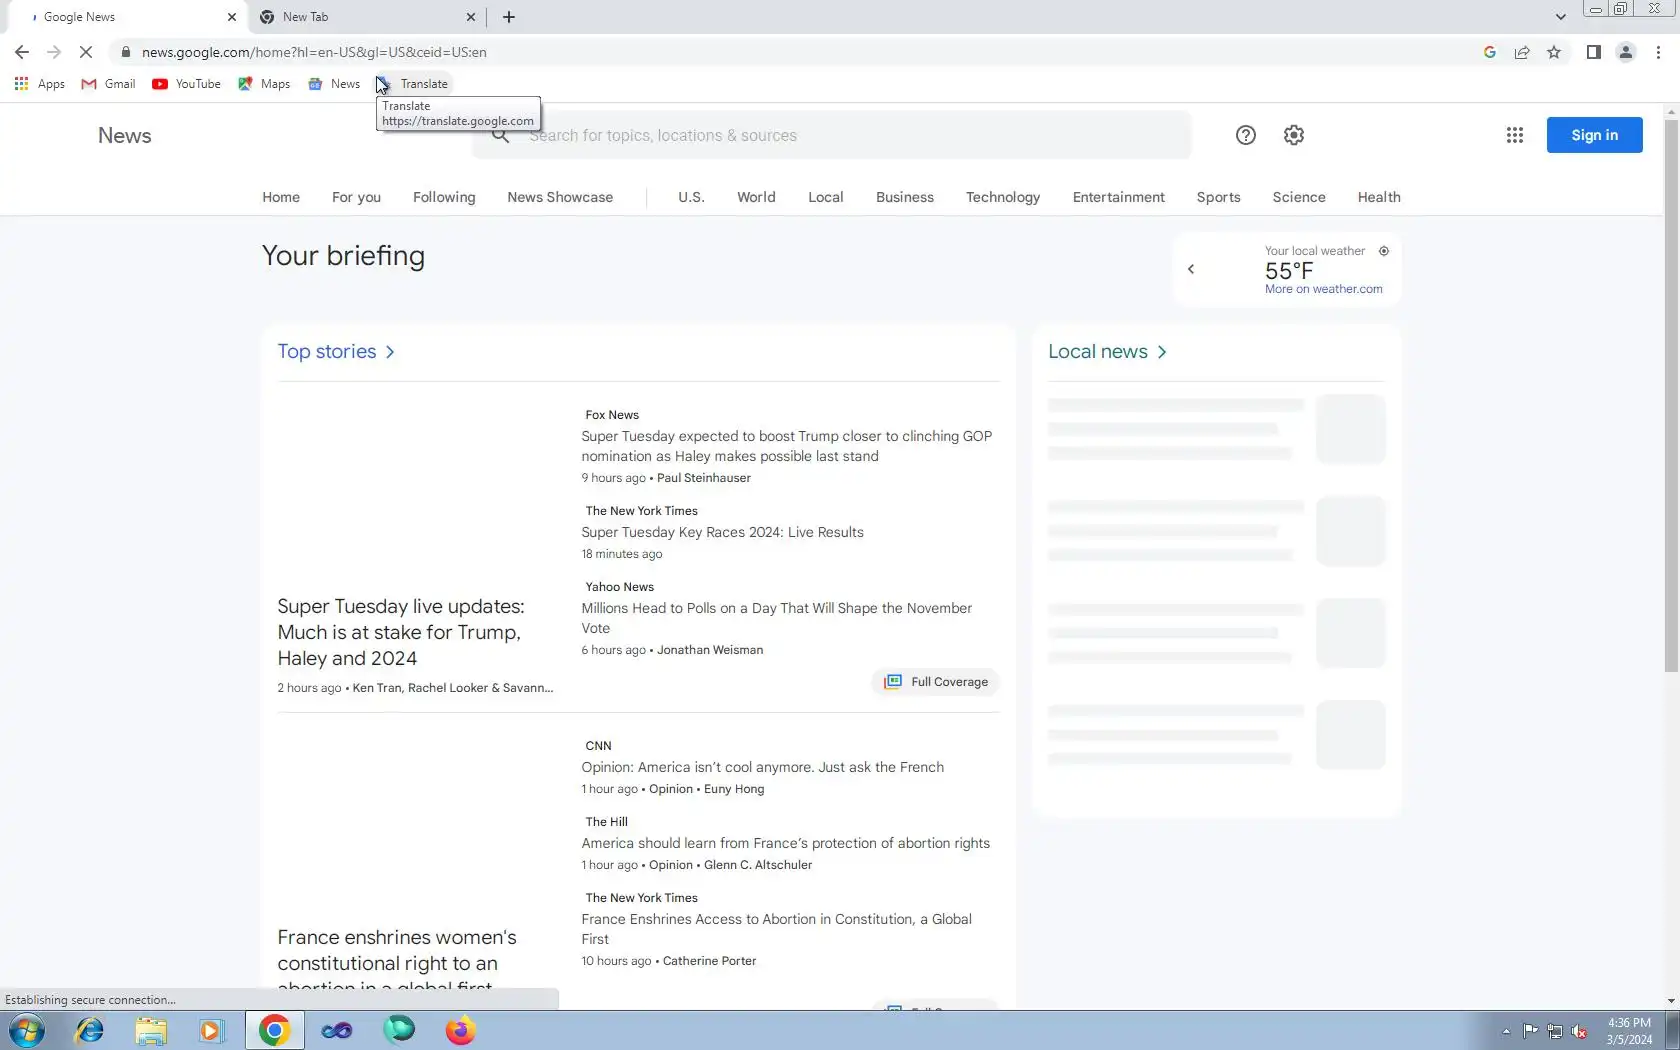Click the search magnifier icon
Image resolution: width=1680 pixels, height=1050 pixels.
pyautogui.click(x=500, y=136)
